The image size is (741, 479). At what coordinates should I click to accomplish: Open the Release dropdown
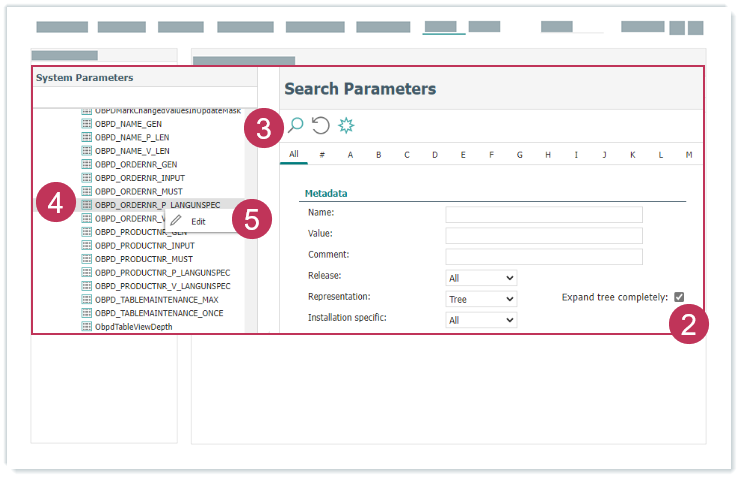point(481,277)
